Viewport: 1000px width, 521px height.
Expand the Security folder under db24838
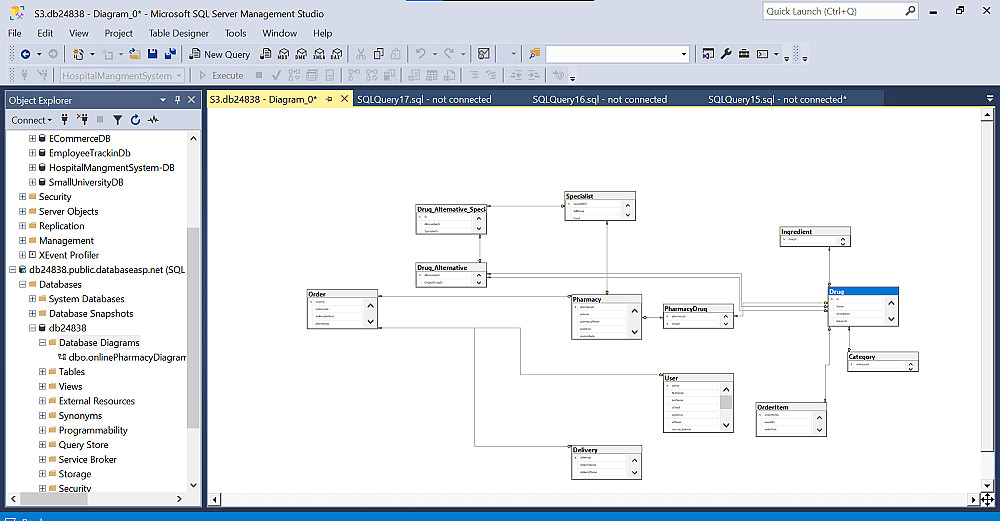point(43,489)
